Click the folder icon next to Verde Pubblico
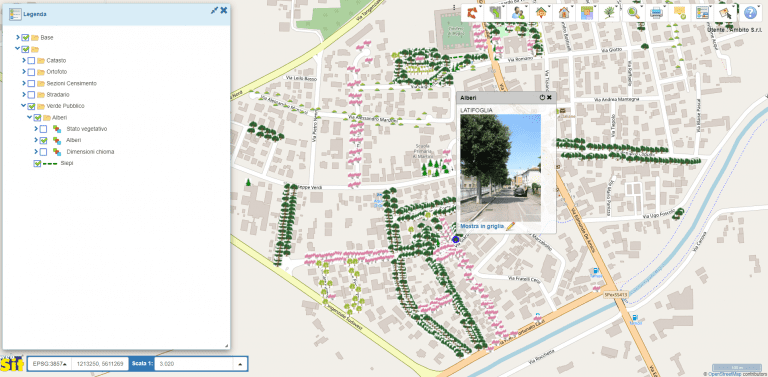This screenshot has height=377, width=768. 41,106
